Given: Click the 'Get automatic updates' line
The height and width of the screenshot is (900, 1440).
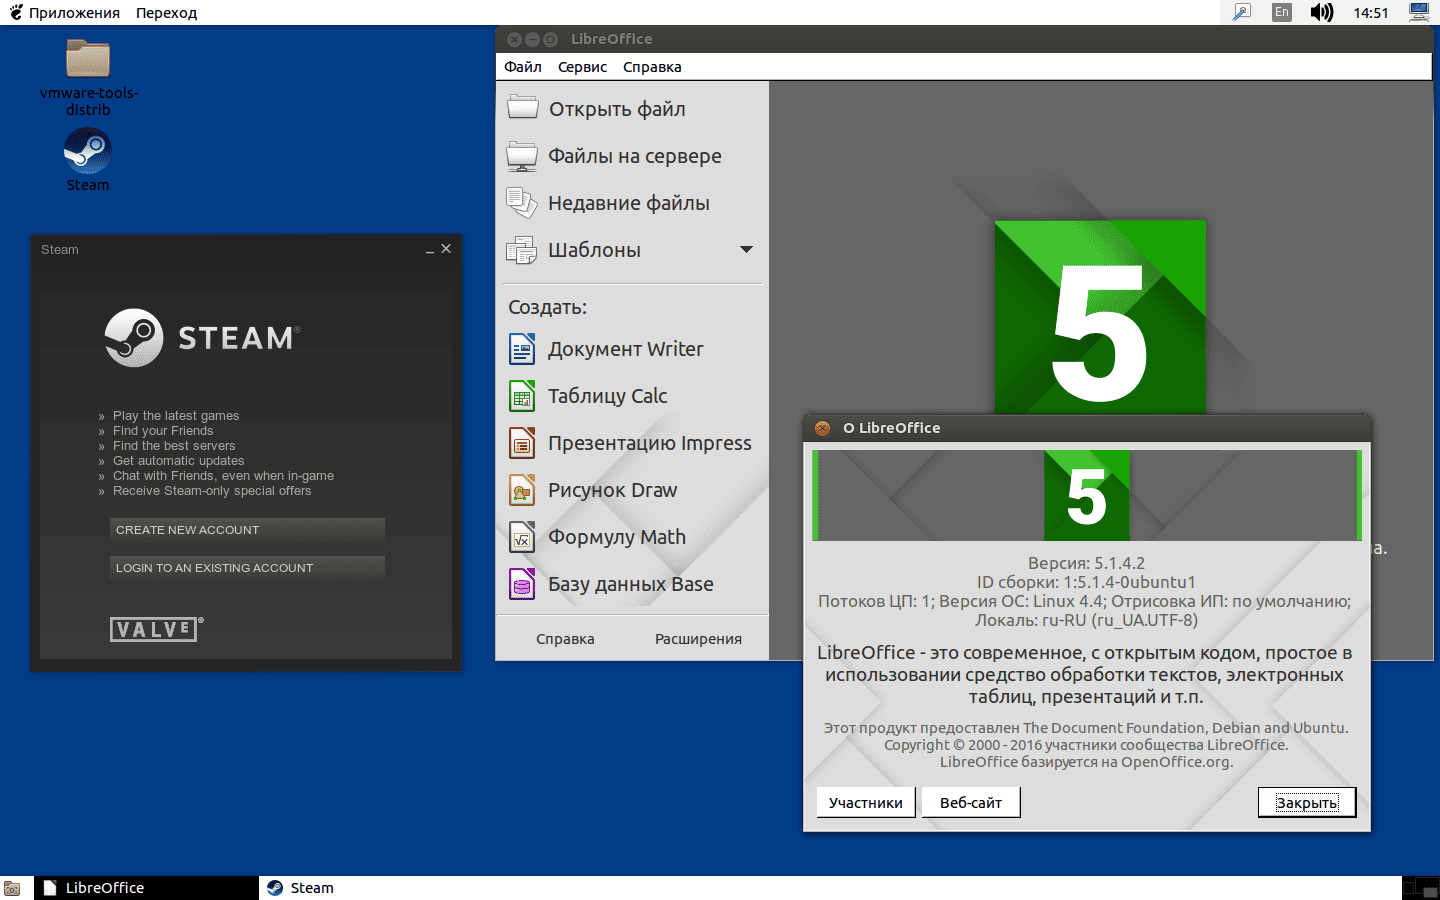Looking at the screenshot, I should coord(178,461).
